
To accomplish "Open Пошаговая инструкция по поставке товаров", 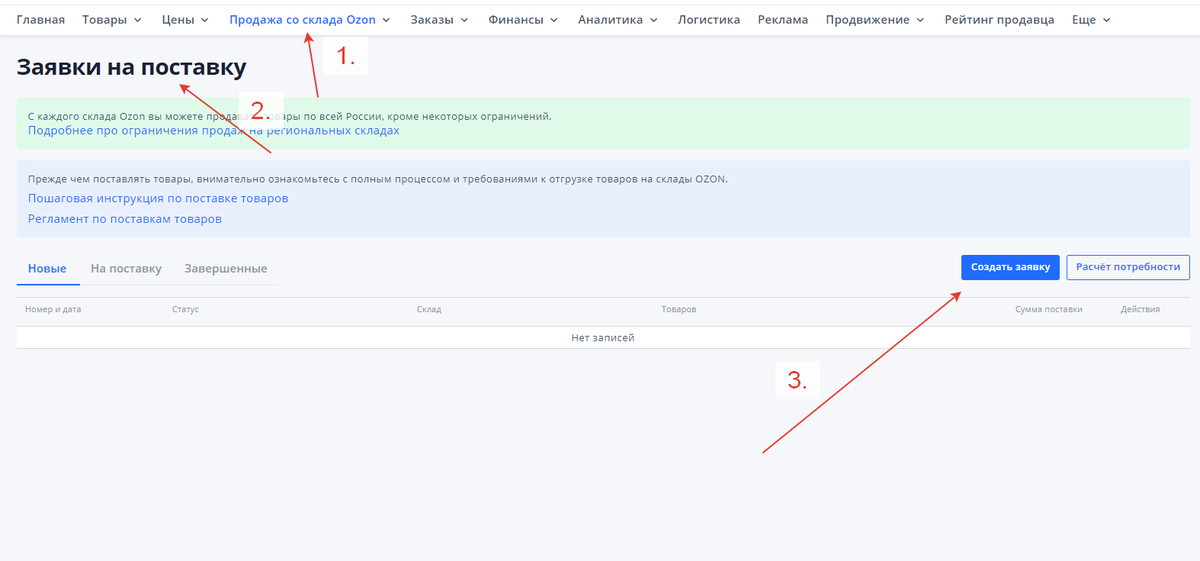I will click(x=158, y=198).
